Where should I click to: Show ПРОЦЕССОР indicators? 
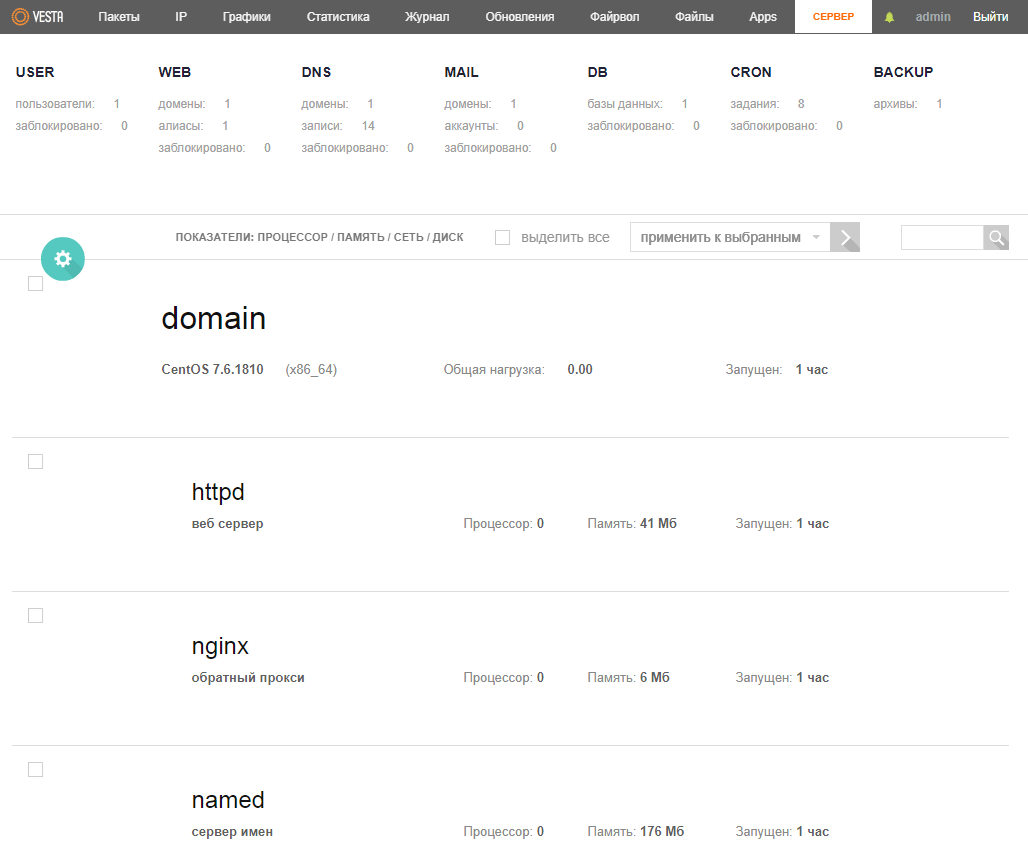292,237
